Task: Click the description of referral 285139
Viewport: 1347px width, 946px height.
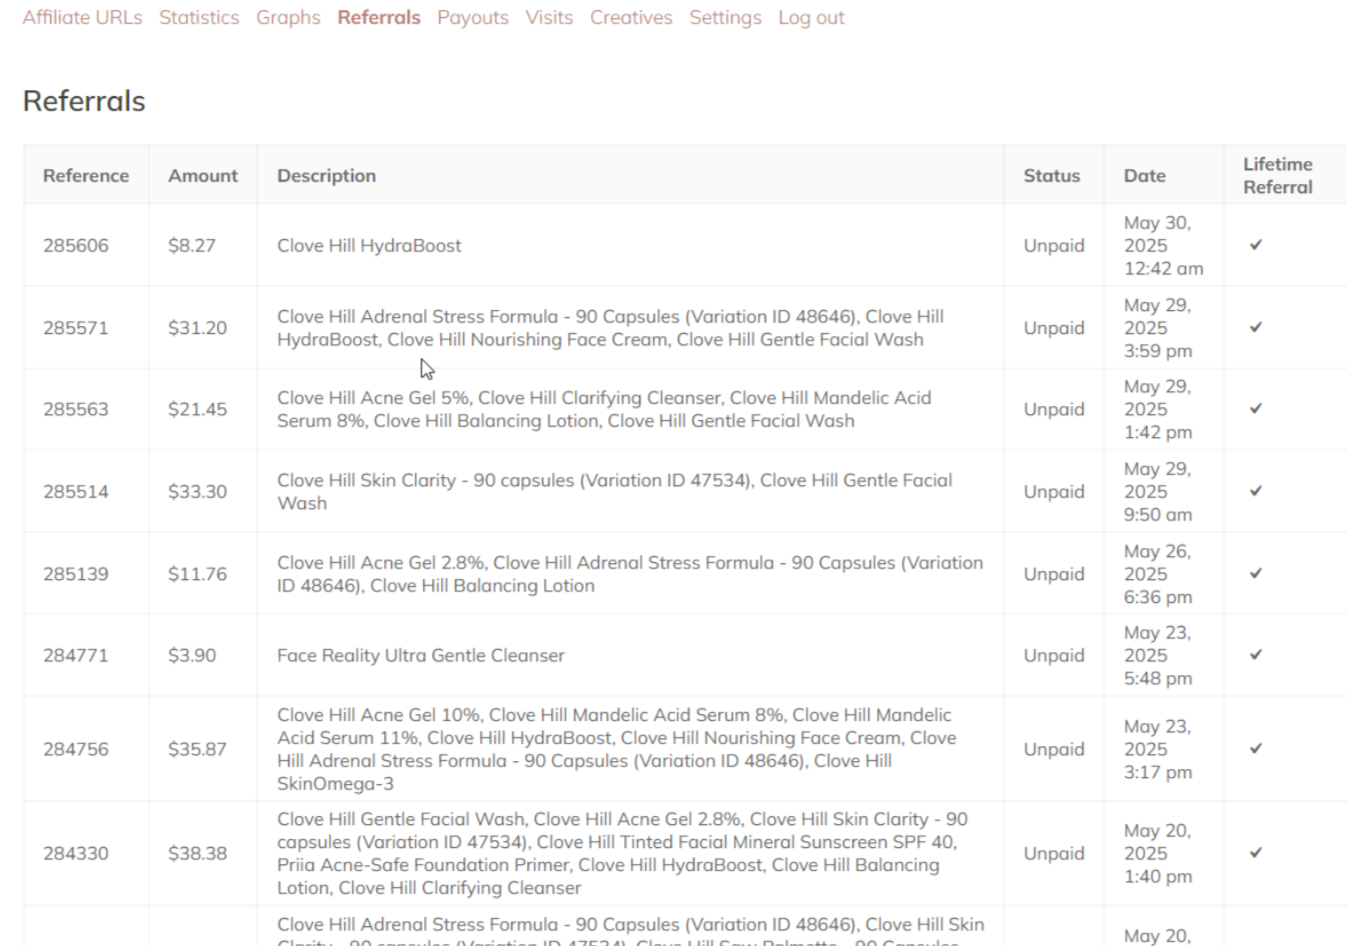Action: [x=630, y=574]
